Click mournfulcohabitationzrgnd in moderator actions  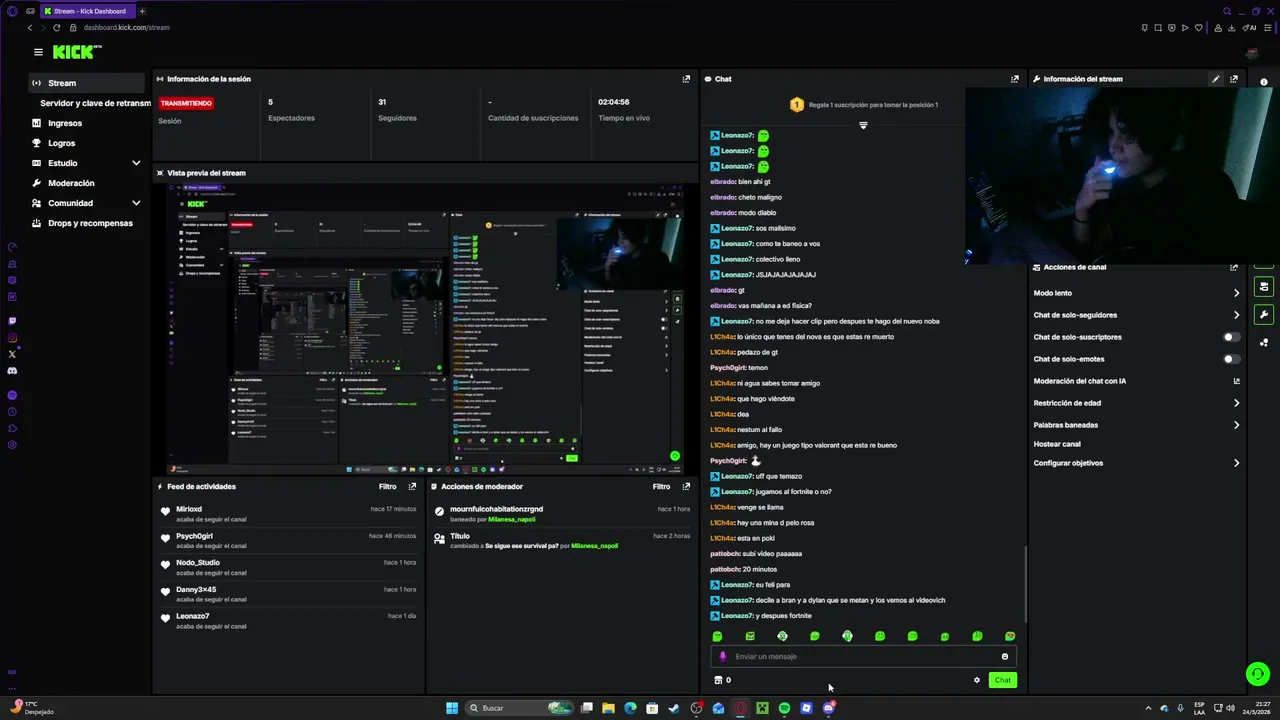tap(497, 510)
